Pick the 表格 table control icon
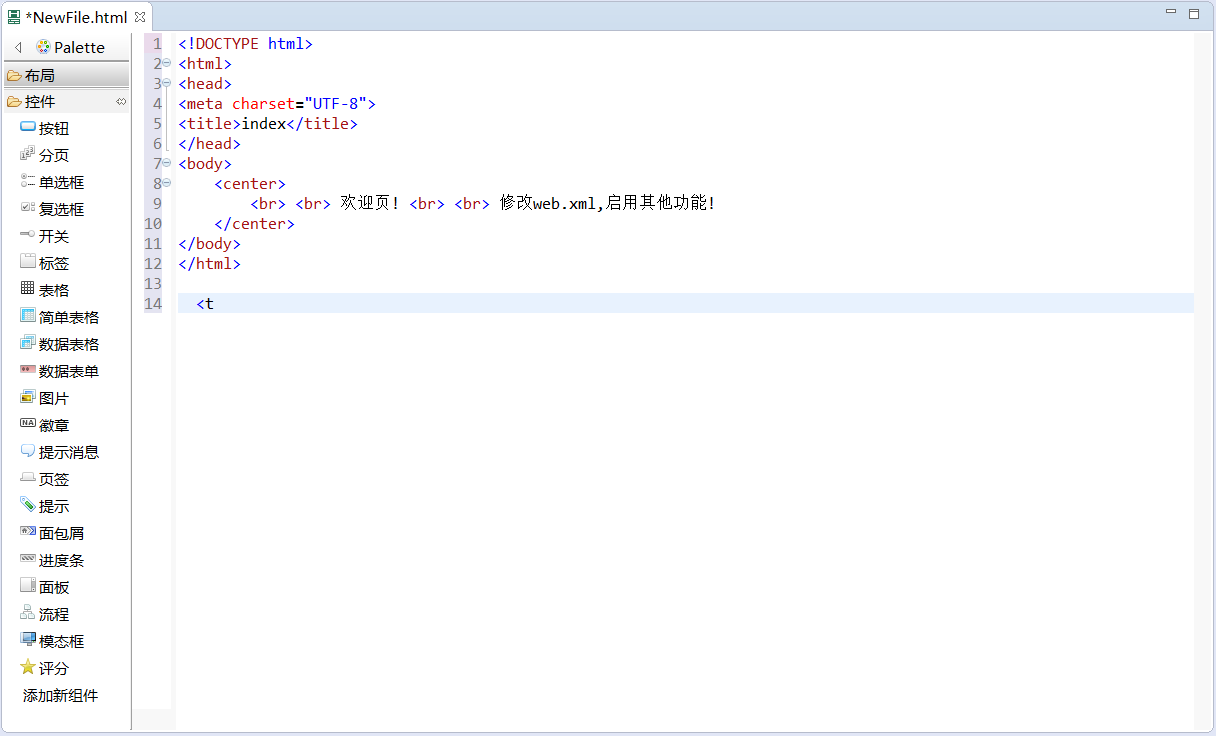The width and height of the screenshot is (1216, 736). [x=28, y=290]
